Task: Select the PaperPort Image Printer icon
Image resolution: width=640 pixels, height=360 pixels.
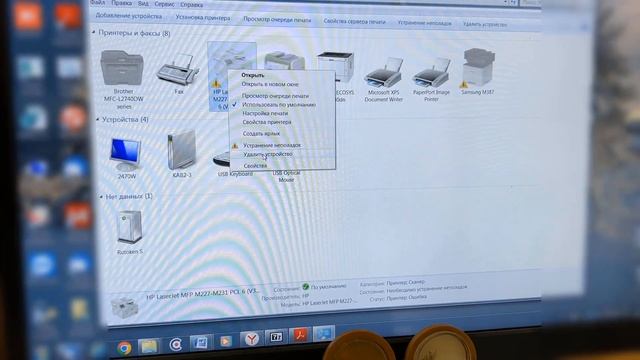Action: pos(431,73)
